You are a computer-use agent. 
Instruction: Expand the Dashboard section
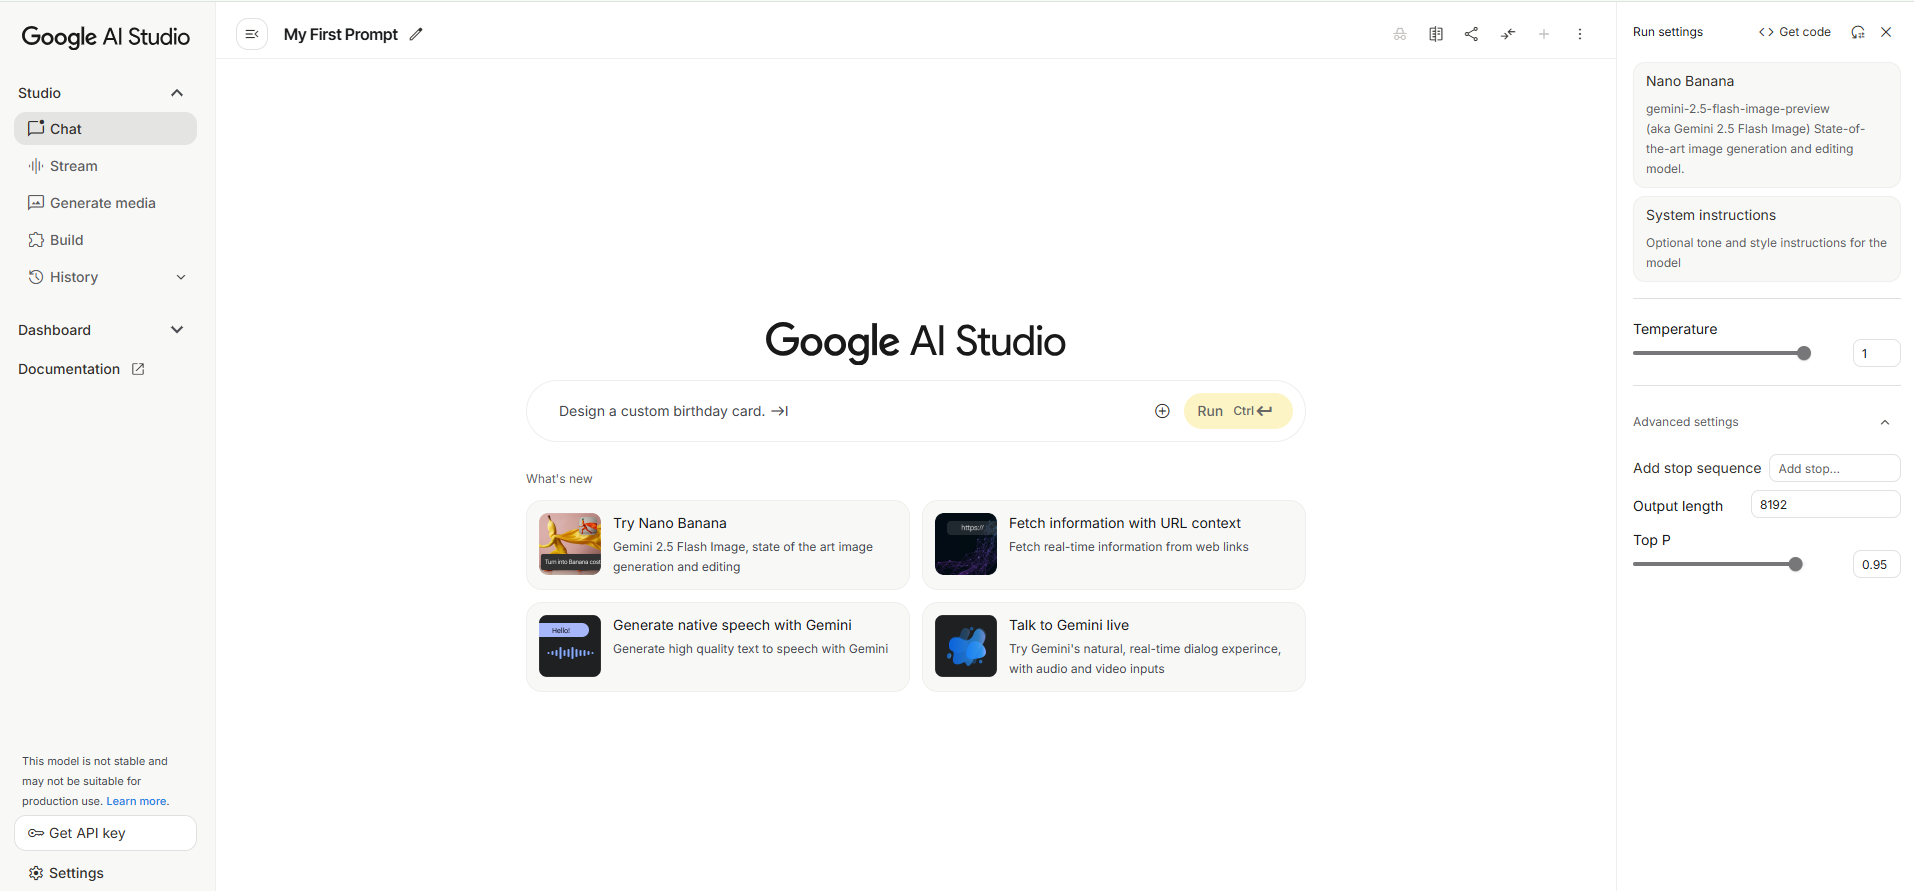177,330
